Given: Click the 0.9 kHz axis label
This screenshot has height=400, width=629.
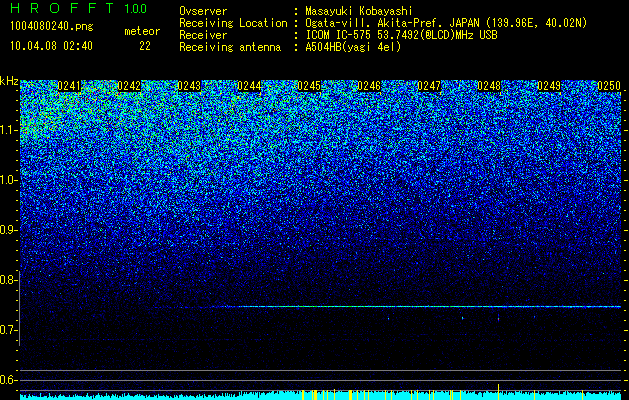Looking at the screenshot, I should pos(8,230).
